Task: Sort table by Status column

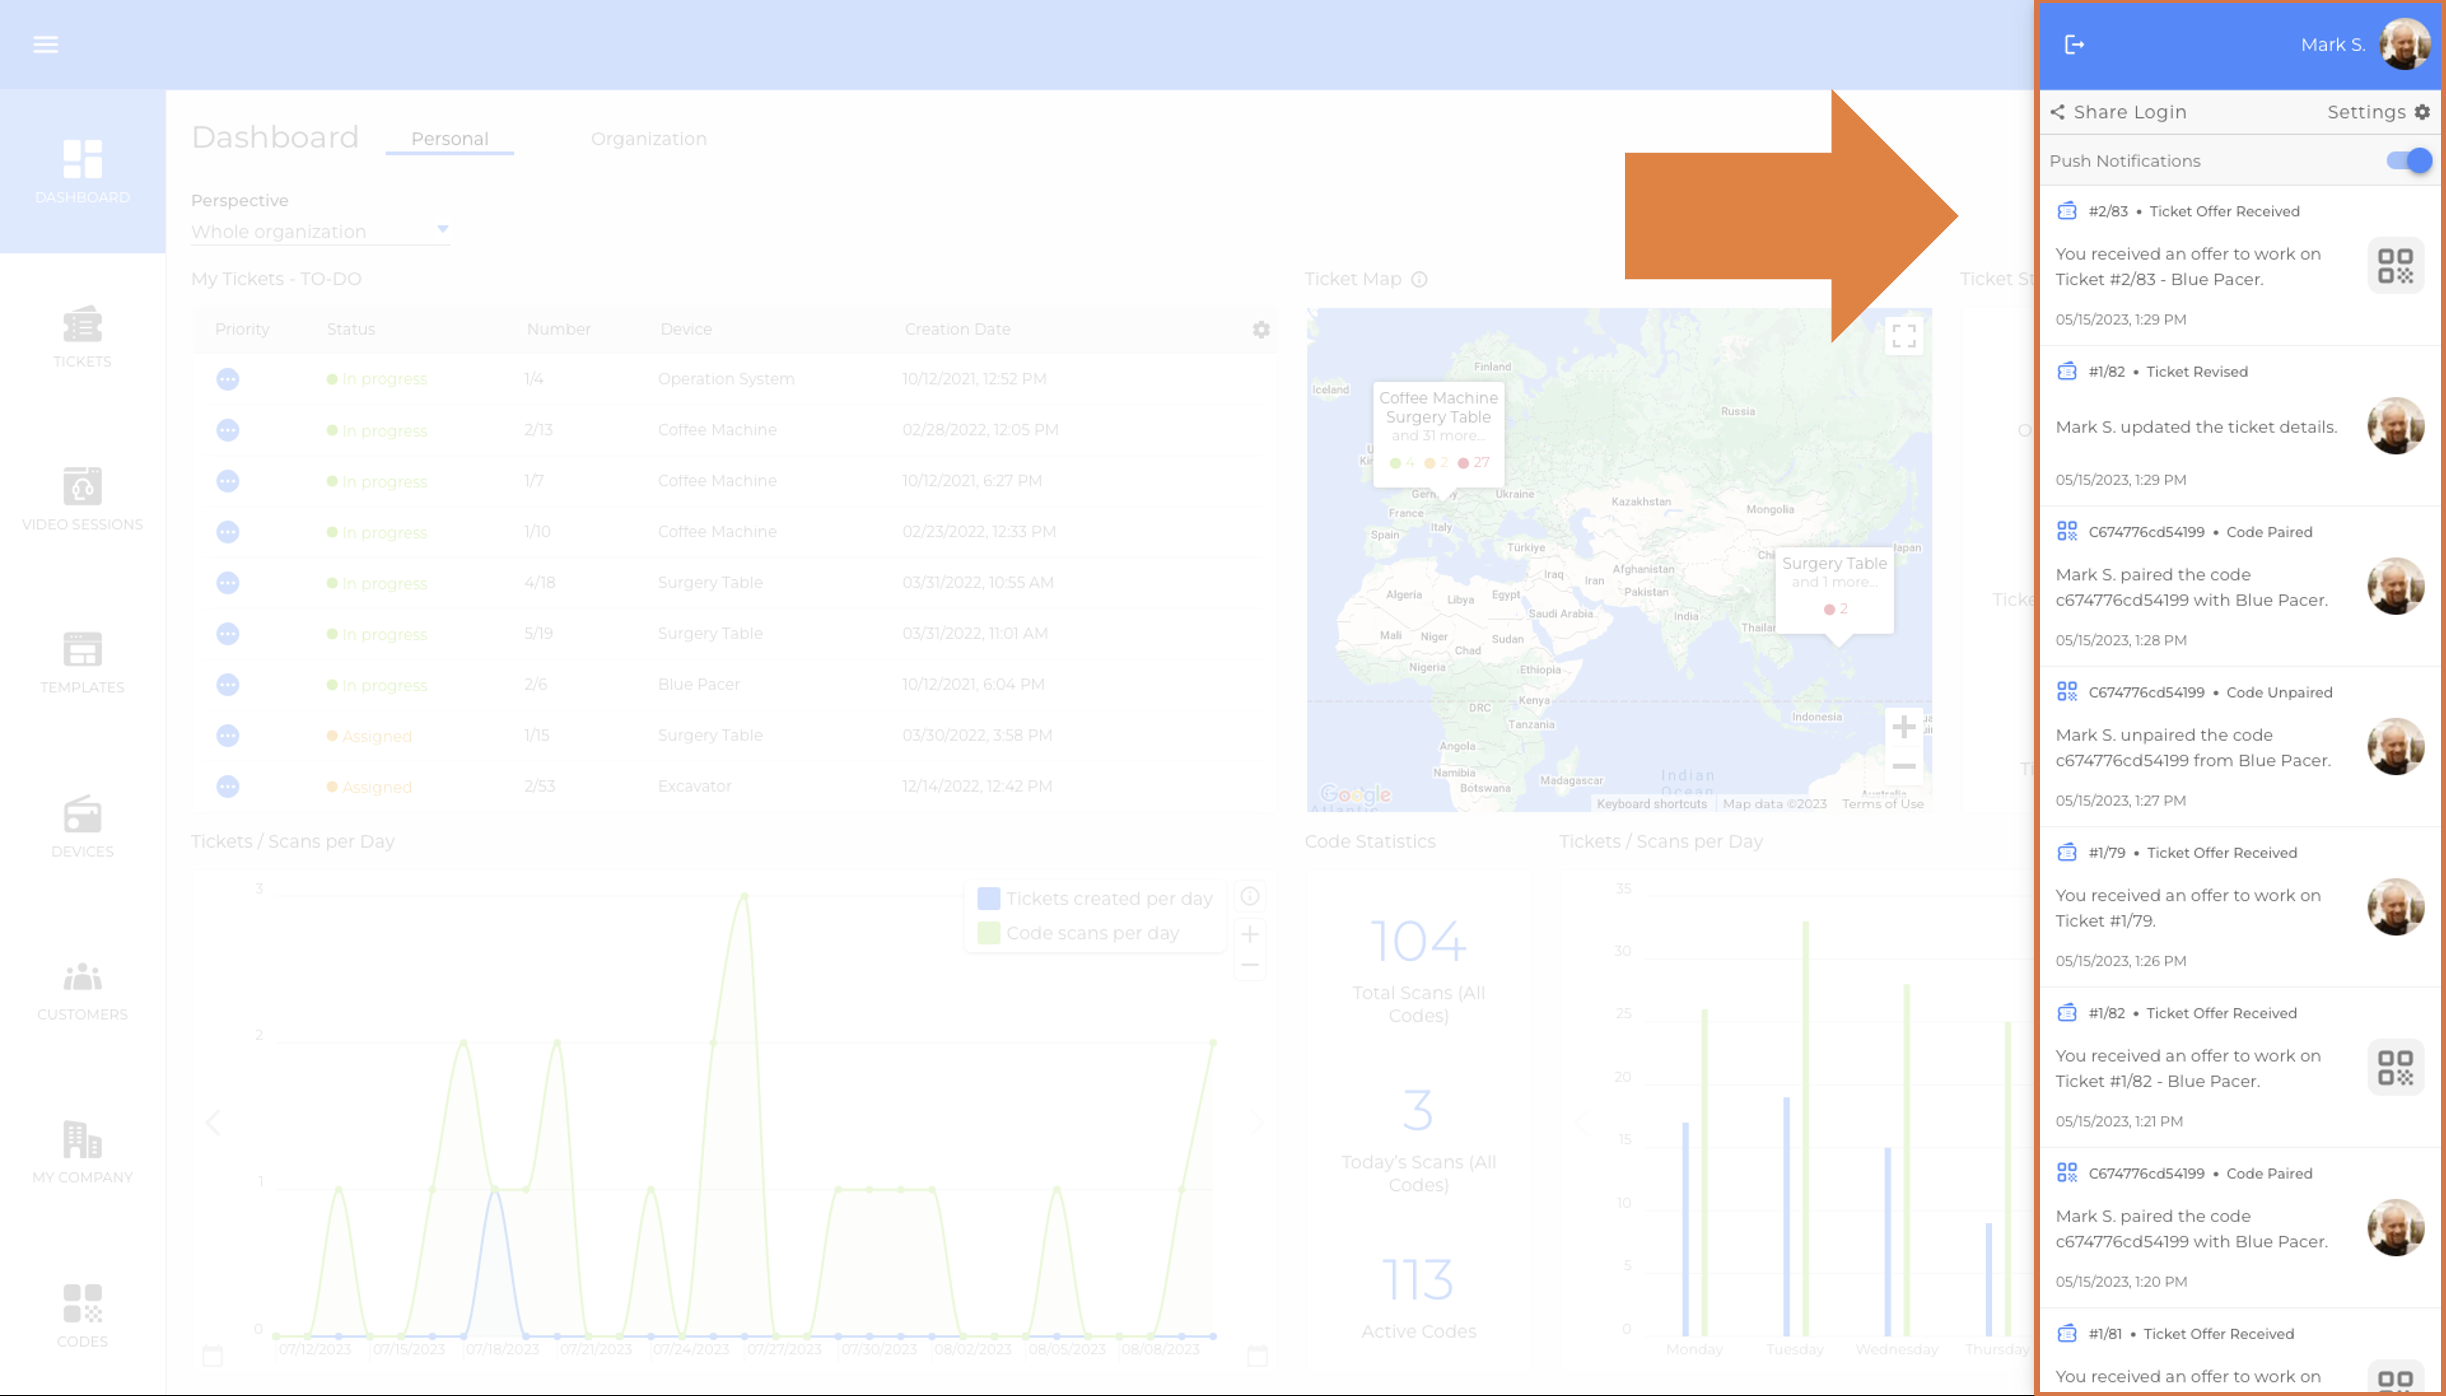Action: point(351,329)
